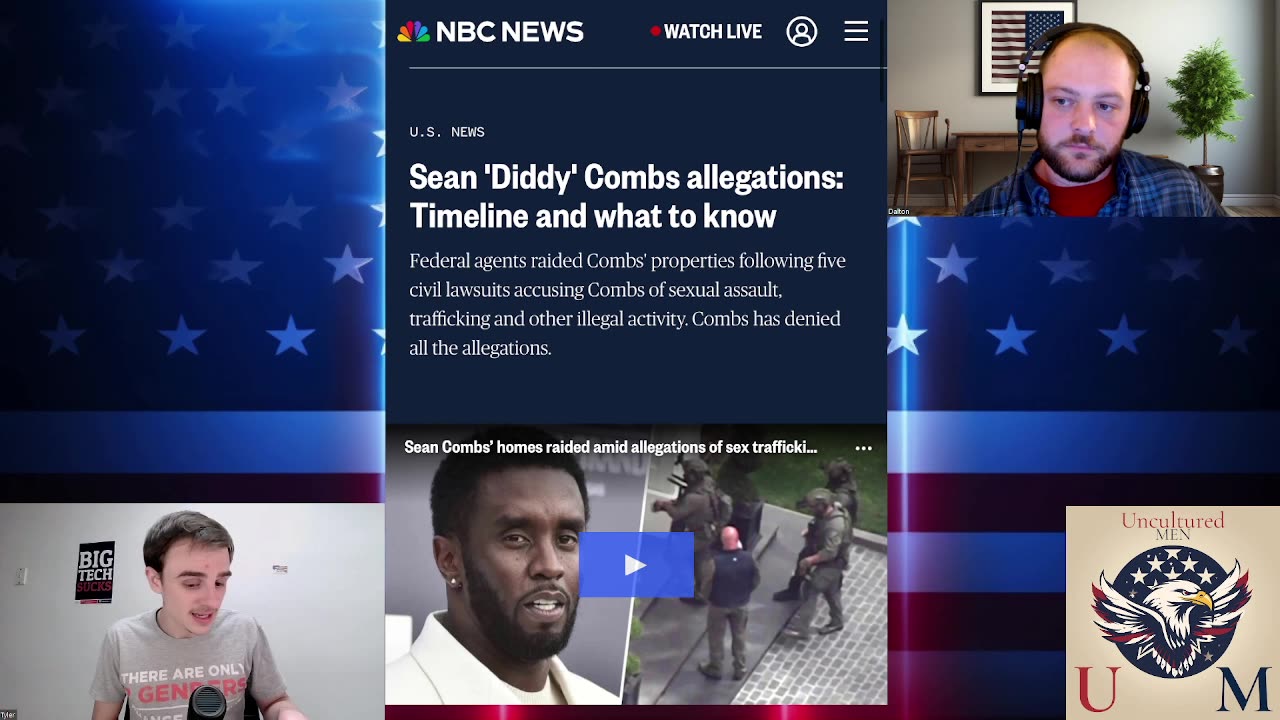This screenshot has width=1280, height=720.
Task: Click the Uncultured Men eagle logo
Action: tap(1172, 613)
